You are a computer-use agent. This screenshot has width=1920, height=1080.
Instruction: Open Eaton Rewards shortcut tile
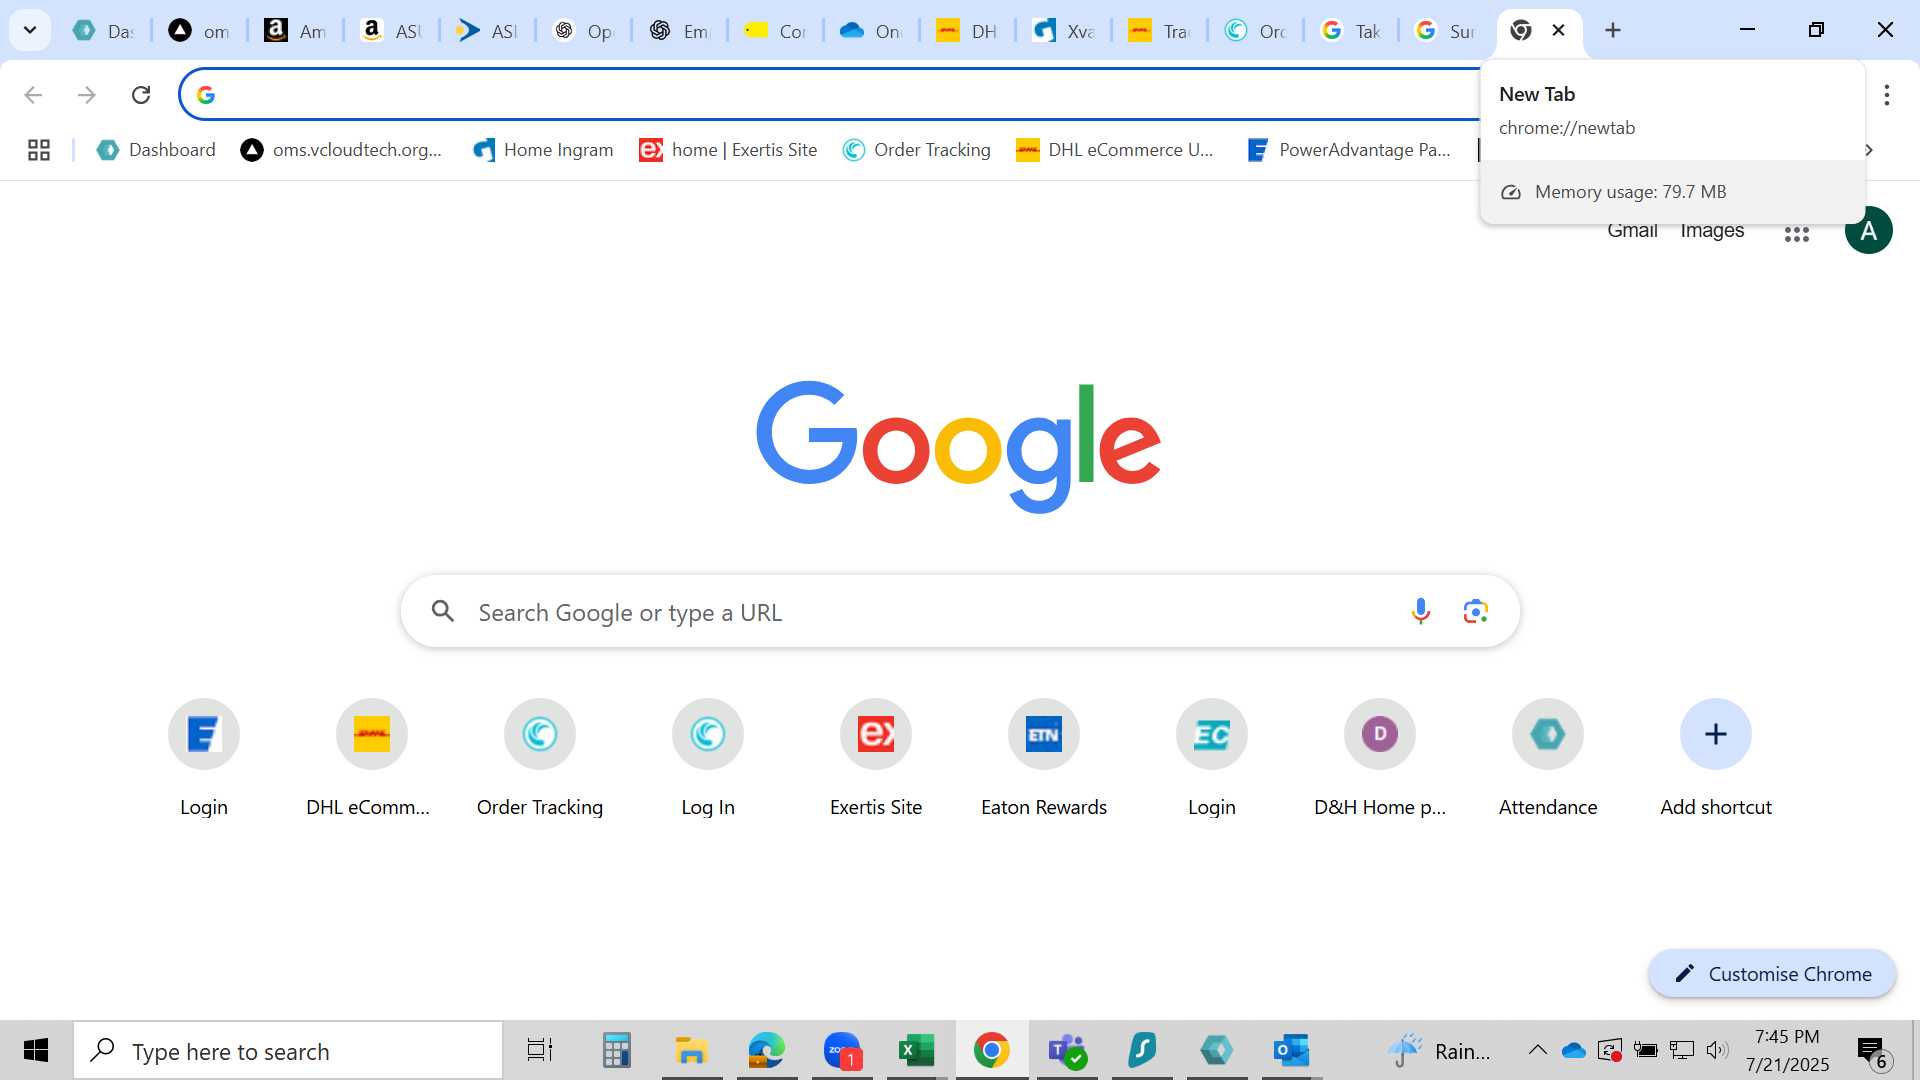pos(1044,758)
